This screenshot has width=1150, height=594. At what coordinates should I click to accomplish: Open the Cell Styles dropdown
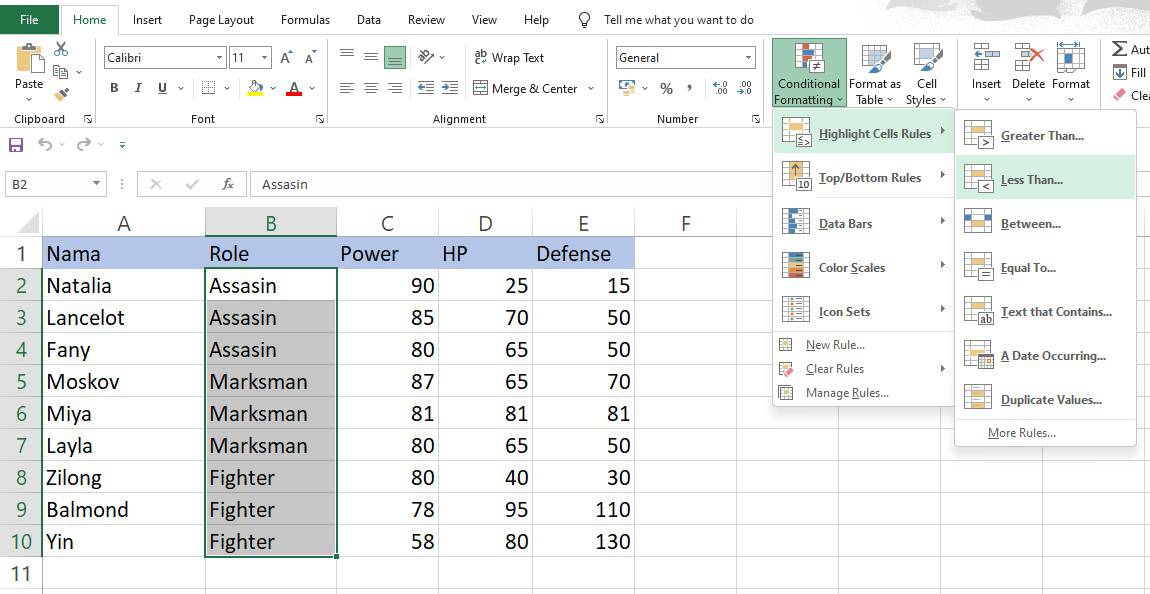[926, 75]
